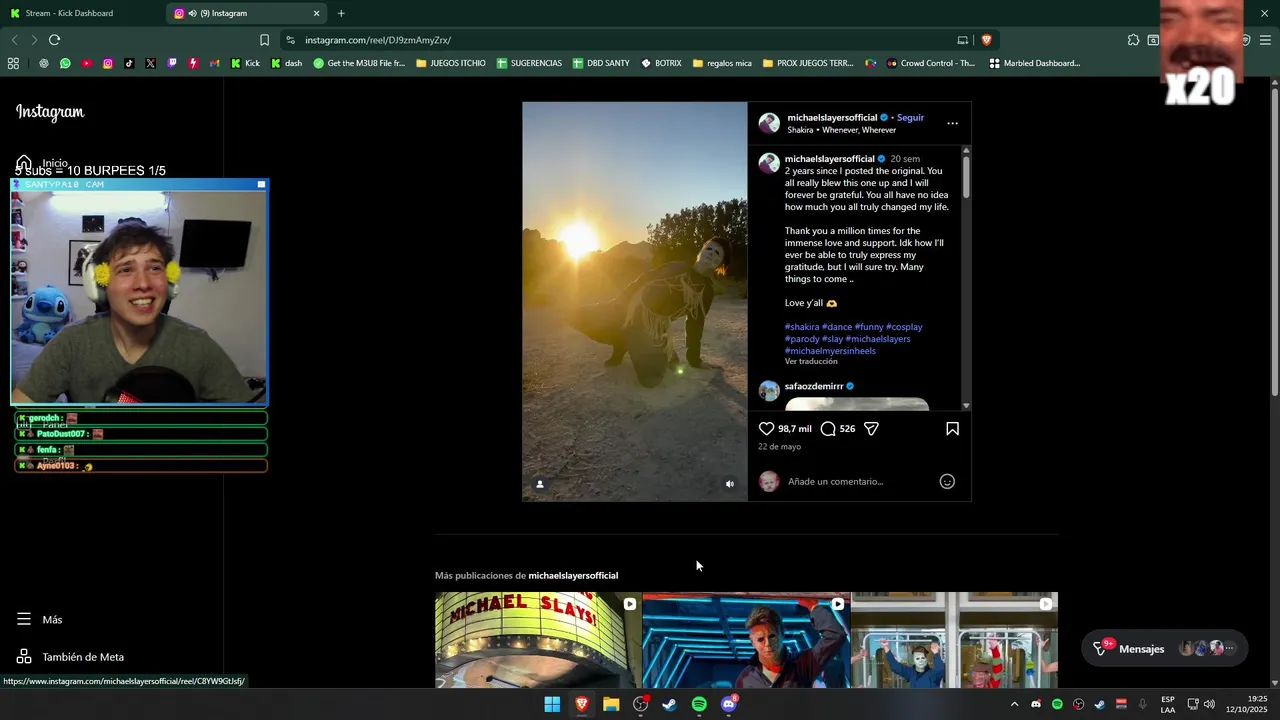Open Steam from the taskbar
The height and width of the screenshot is (720, 1280).
click(x=669, y=704)
